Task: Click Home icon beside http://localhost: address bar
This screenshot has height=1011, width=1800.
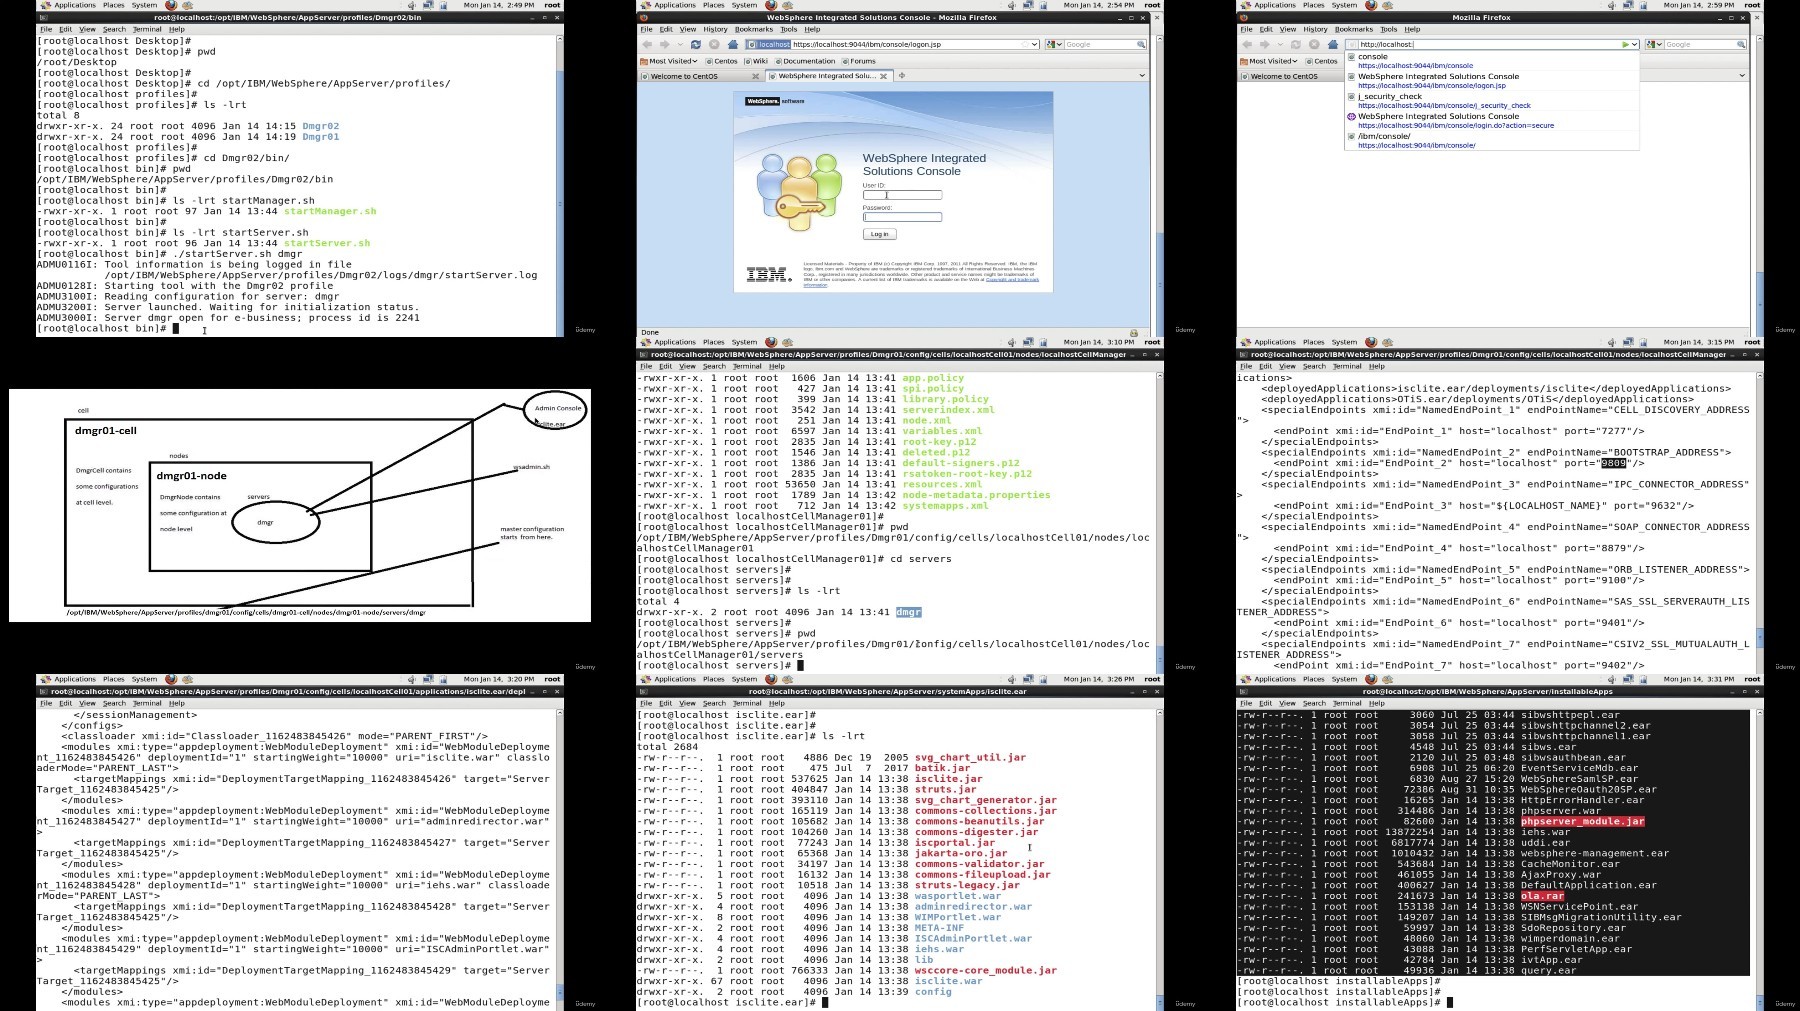Action: (x=1333, y=44)
